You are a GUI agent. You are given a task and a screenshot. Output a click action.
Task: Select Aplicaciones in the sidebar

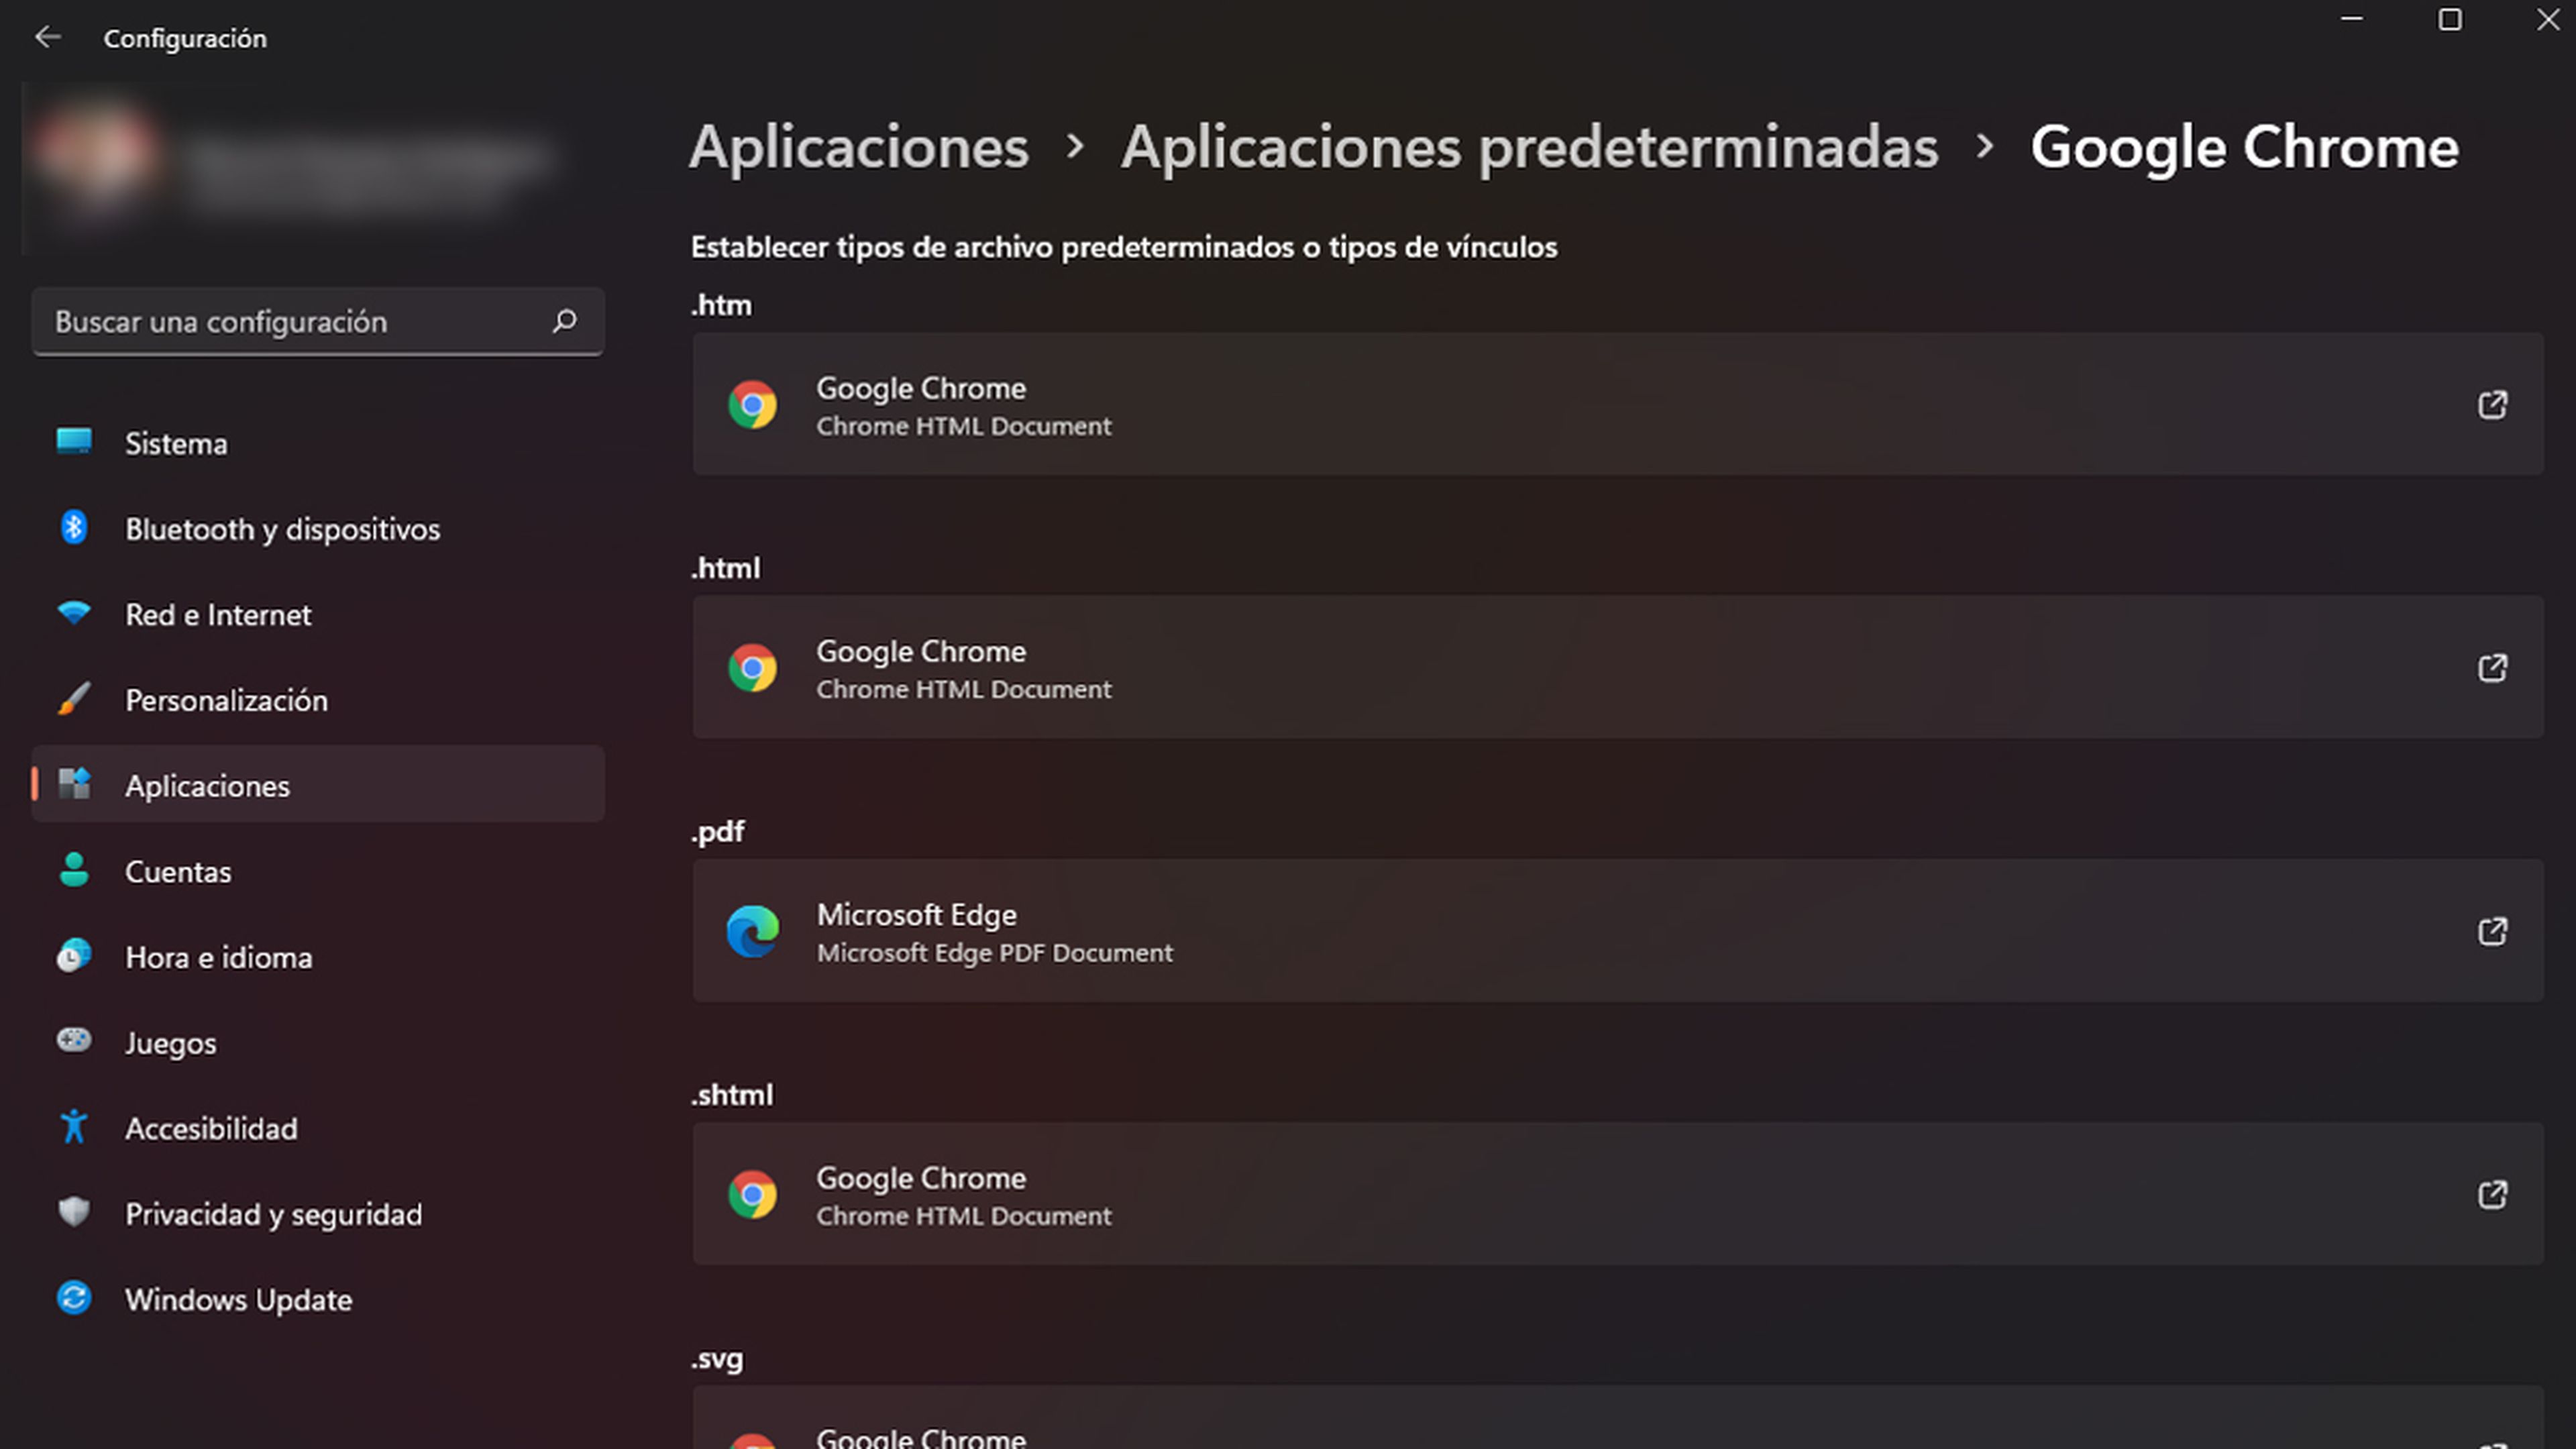click(318, 785)
